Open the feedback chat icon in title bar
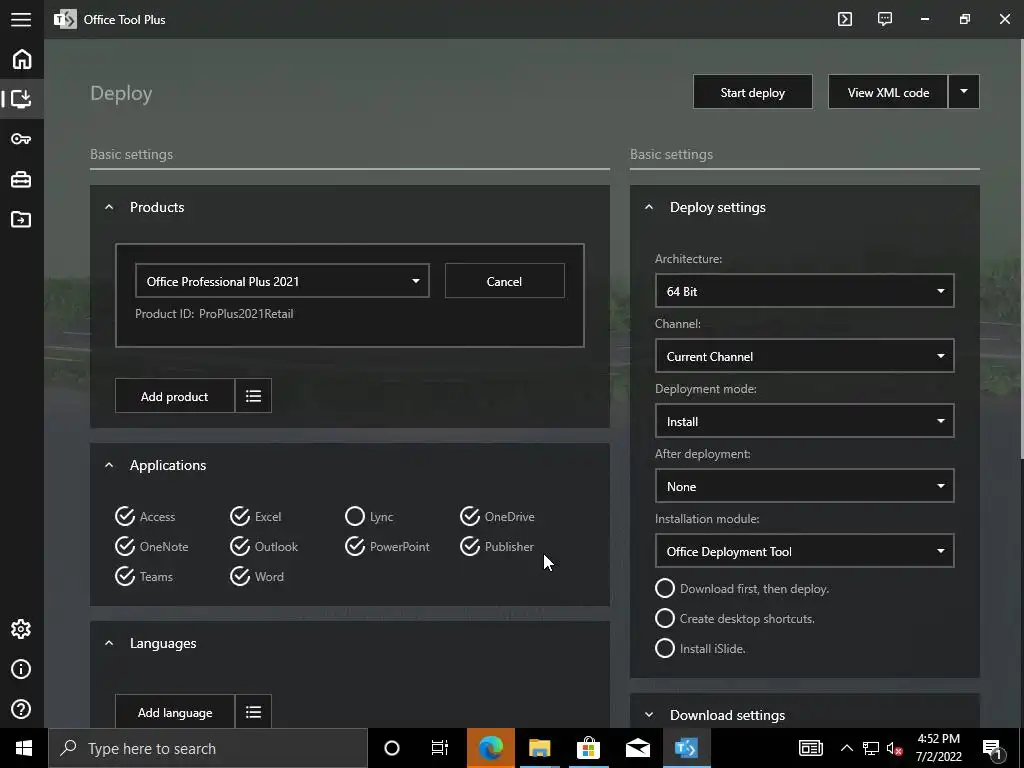Viewport: 1024px width, 768px height. point(885,19)
